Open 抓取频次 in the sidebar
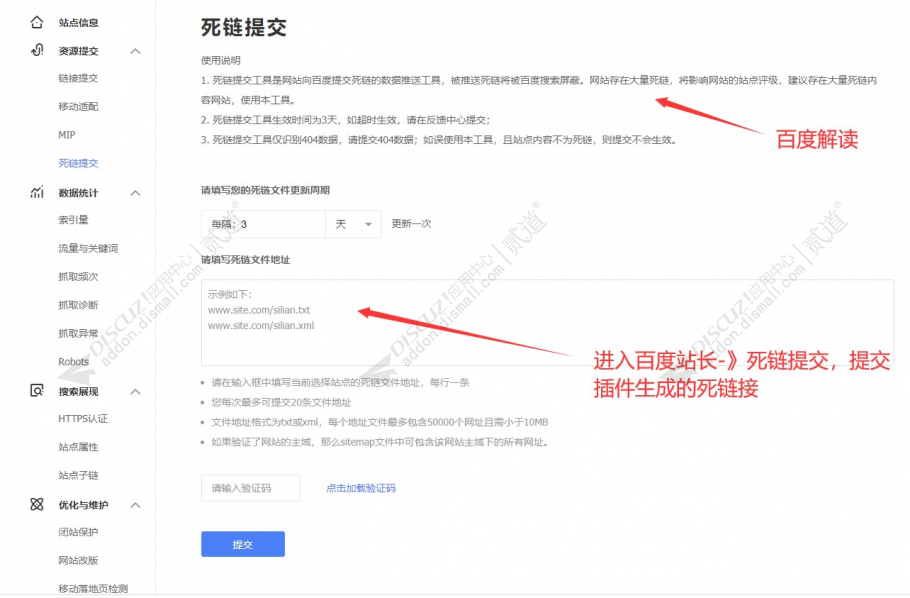 point(78,276)
